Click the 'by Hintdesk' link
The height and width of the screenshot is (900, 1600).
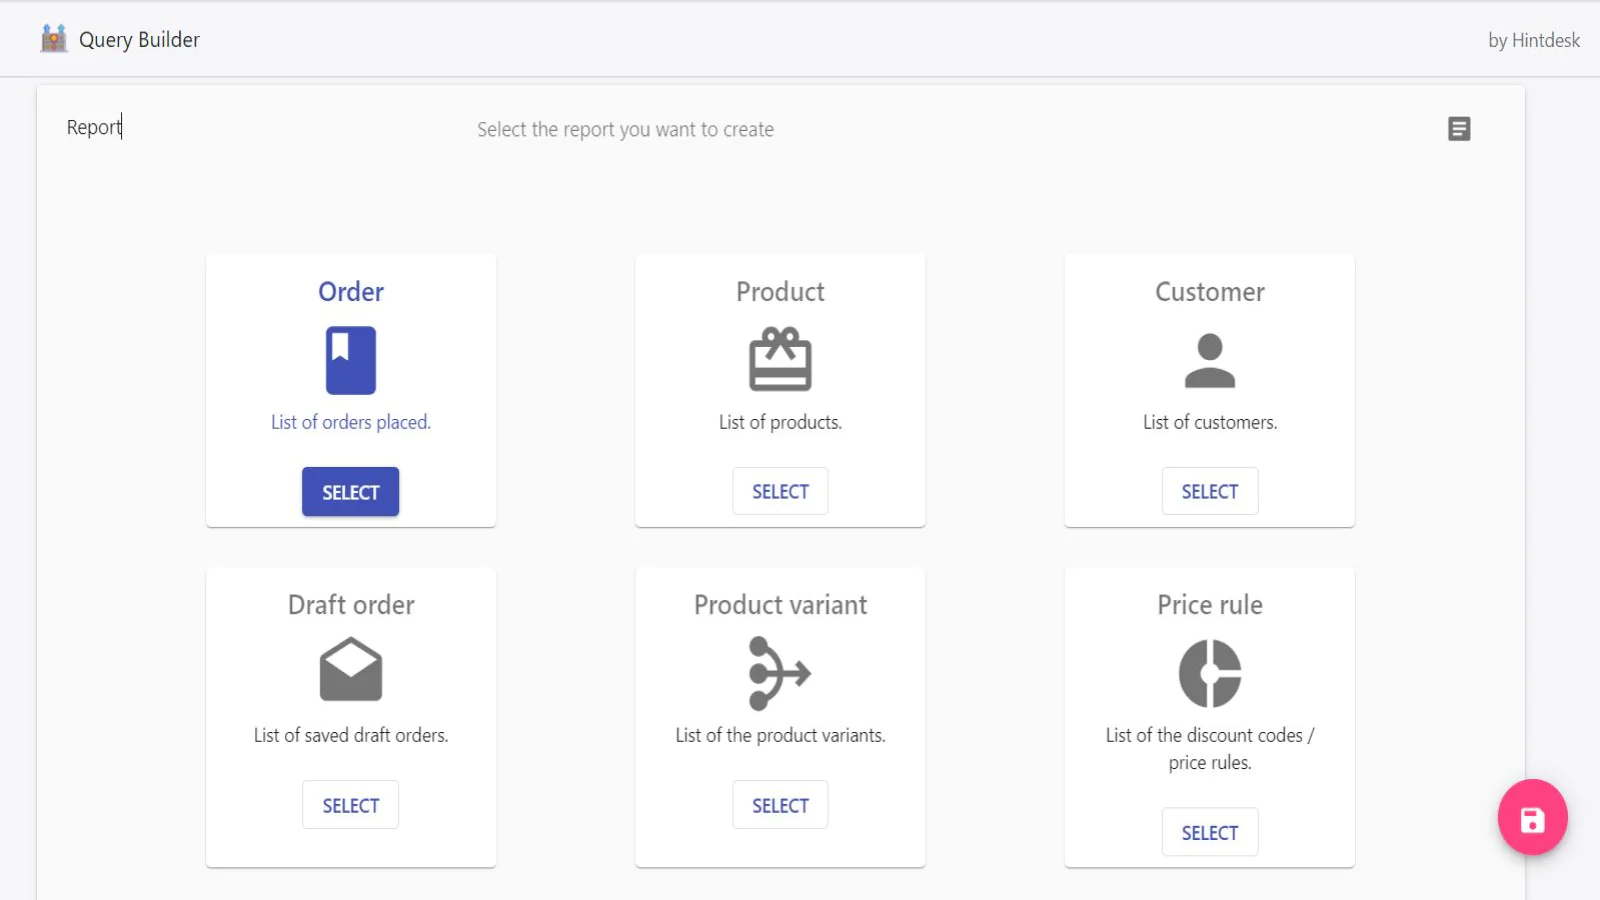1533,40
